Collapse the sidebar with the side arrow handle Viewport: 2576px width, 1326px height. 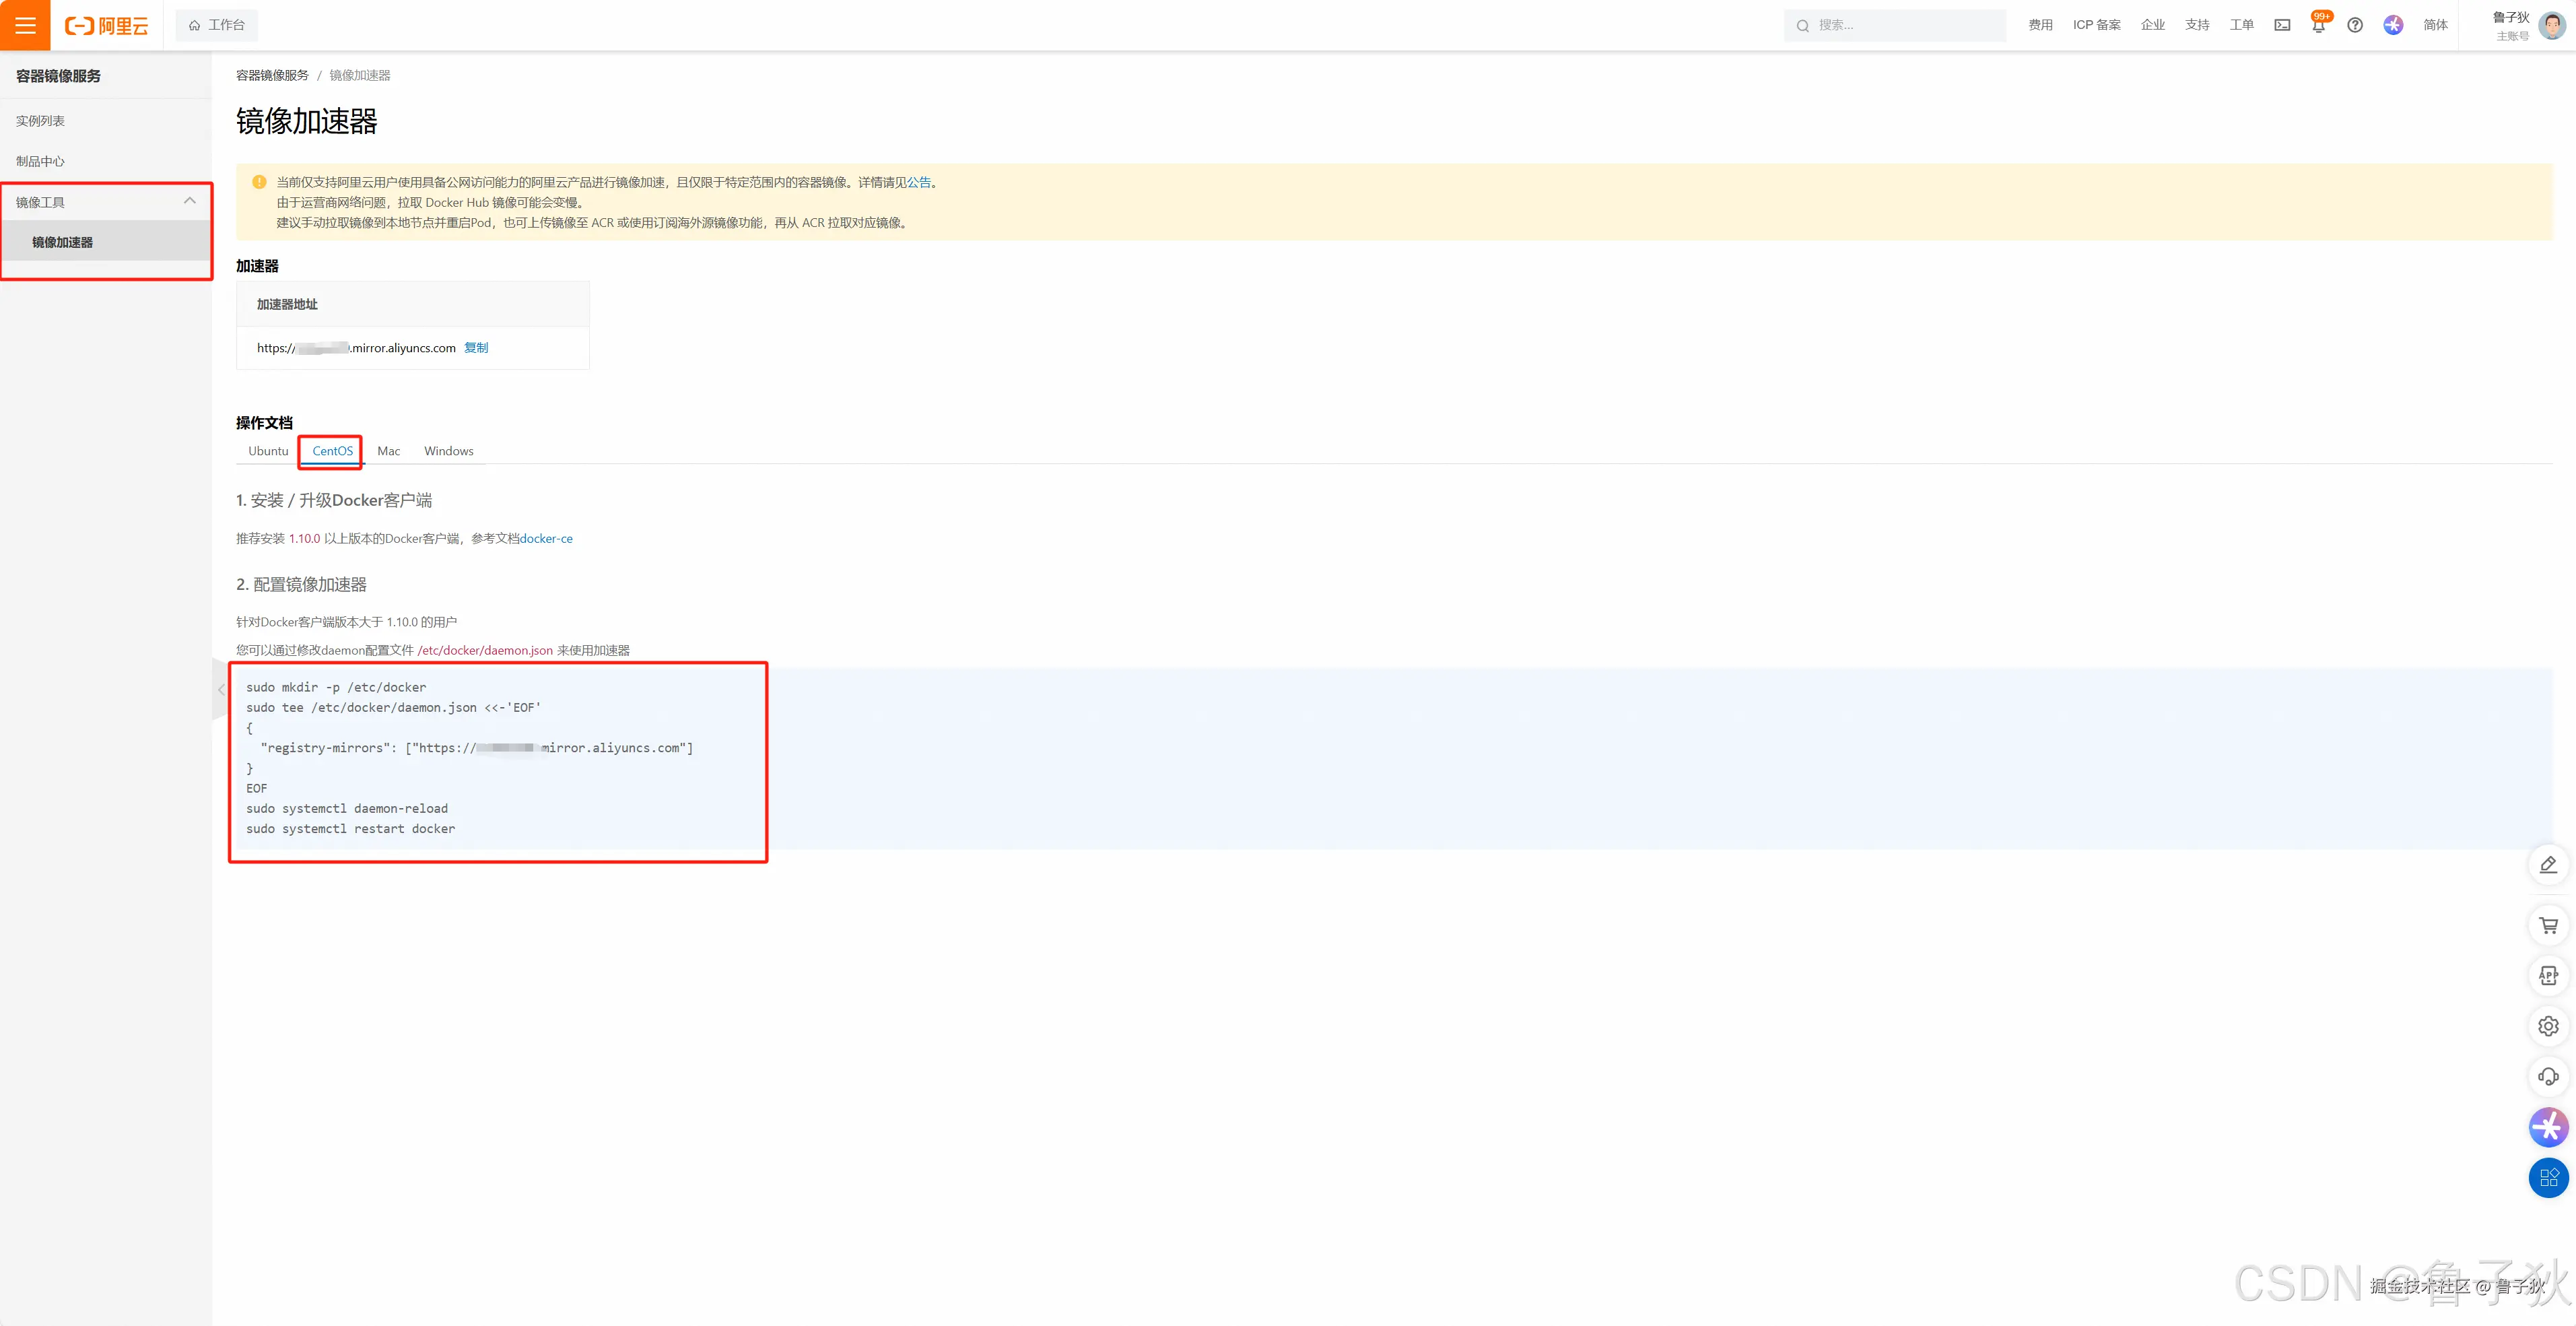click(x=221, y=690)
